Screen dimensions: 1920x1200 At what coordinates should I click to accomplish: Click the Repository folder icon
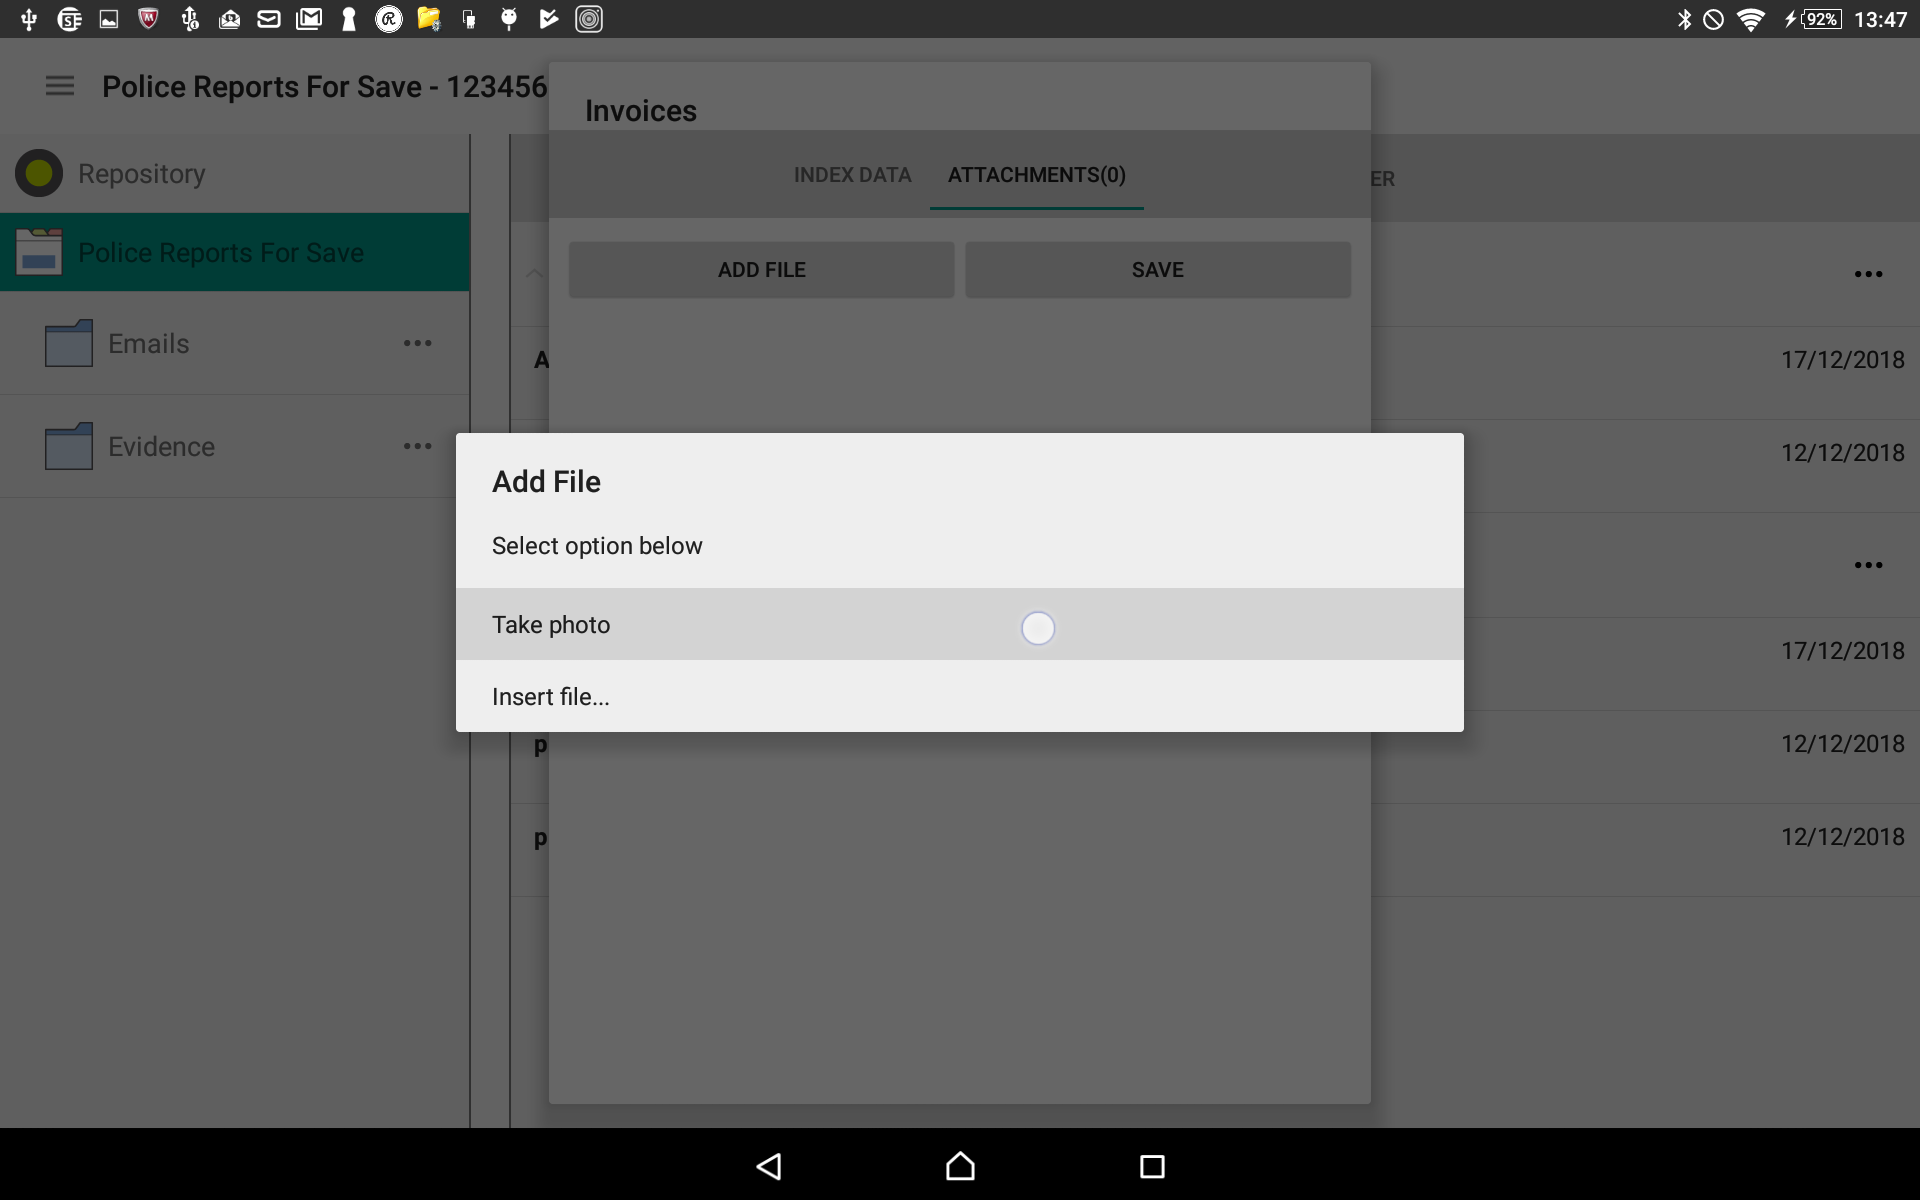point(37,171)
